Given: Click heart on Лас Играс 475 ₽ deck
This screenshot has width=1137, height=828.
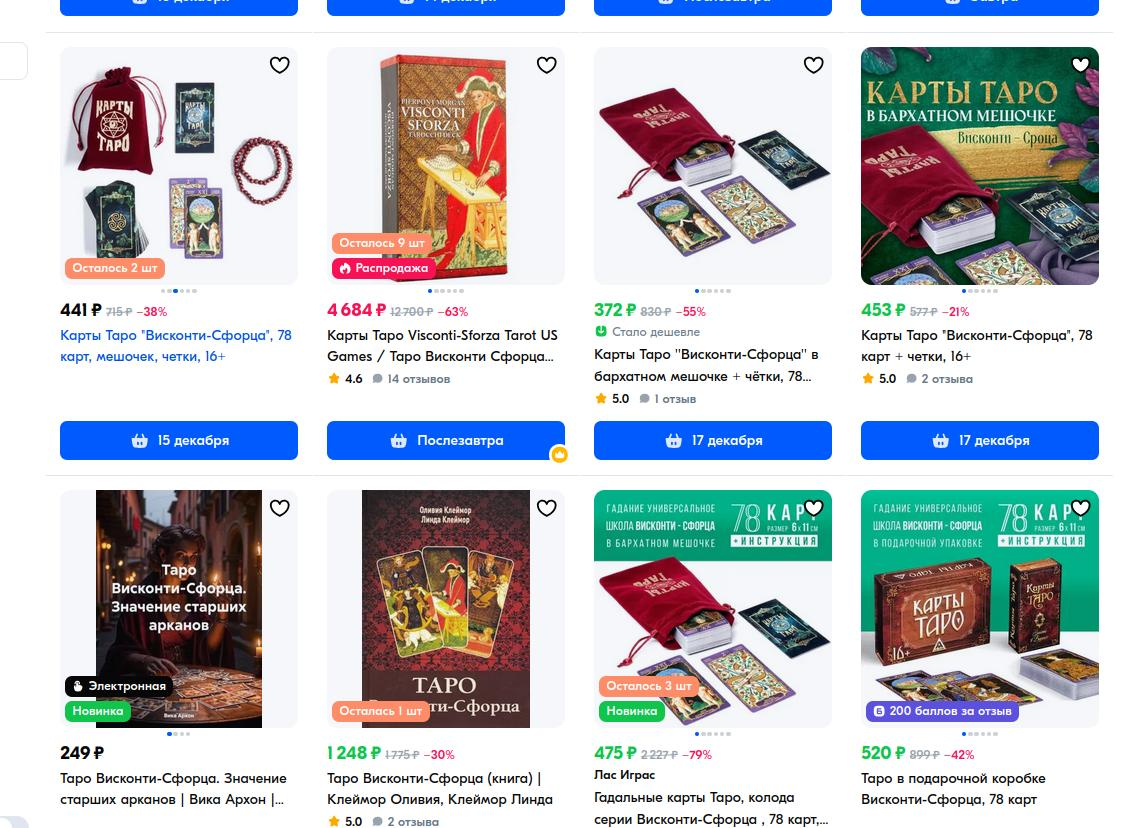Looking at the screenshot, I should [x=813, y=508].
